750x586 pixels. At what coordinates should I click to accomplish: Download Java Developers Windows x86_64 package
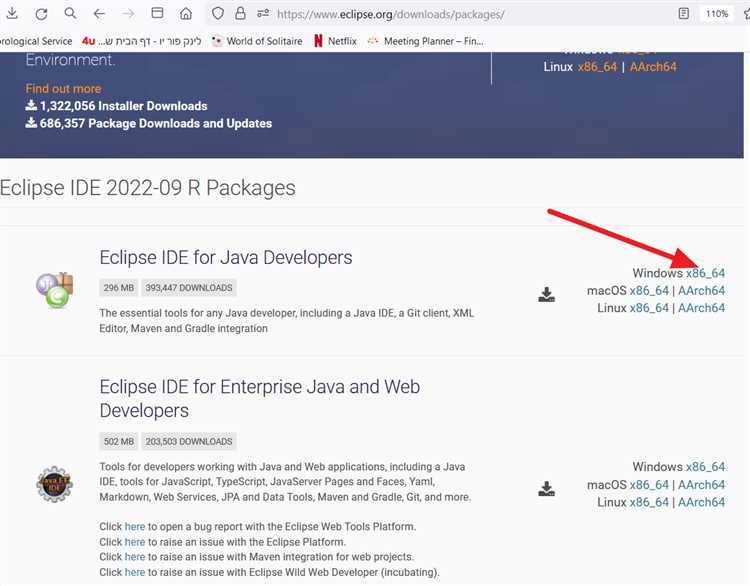pyautogui.click(x=705, y=273)
